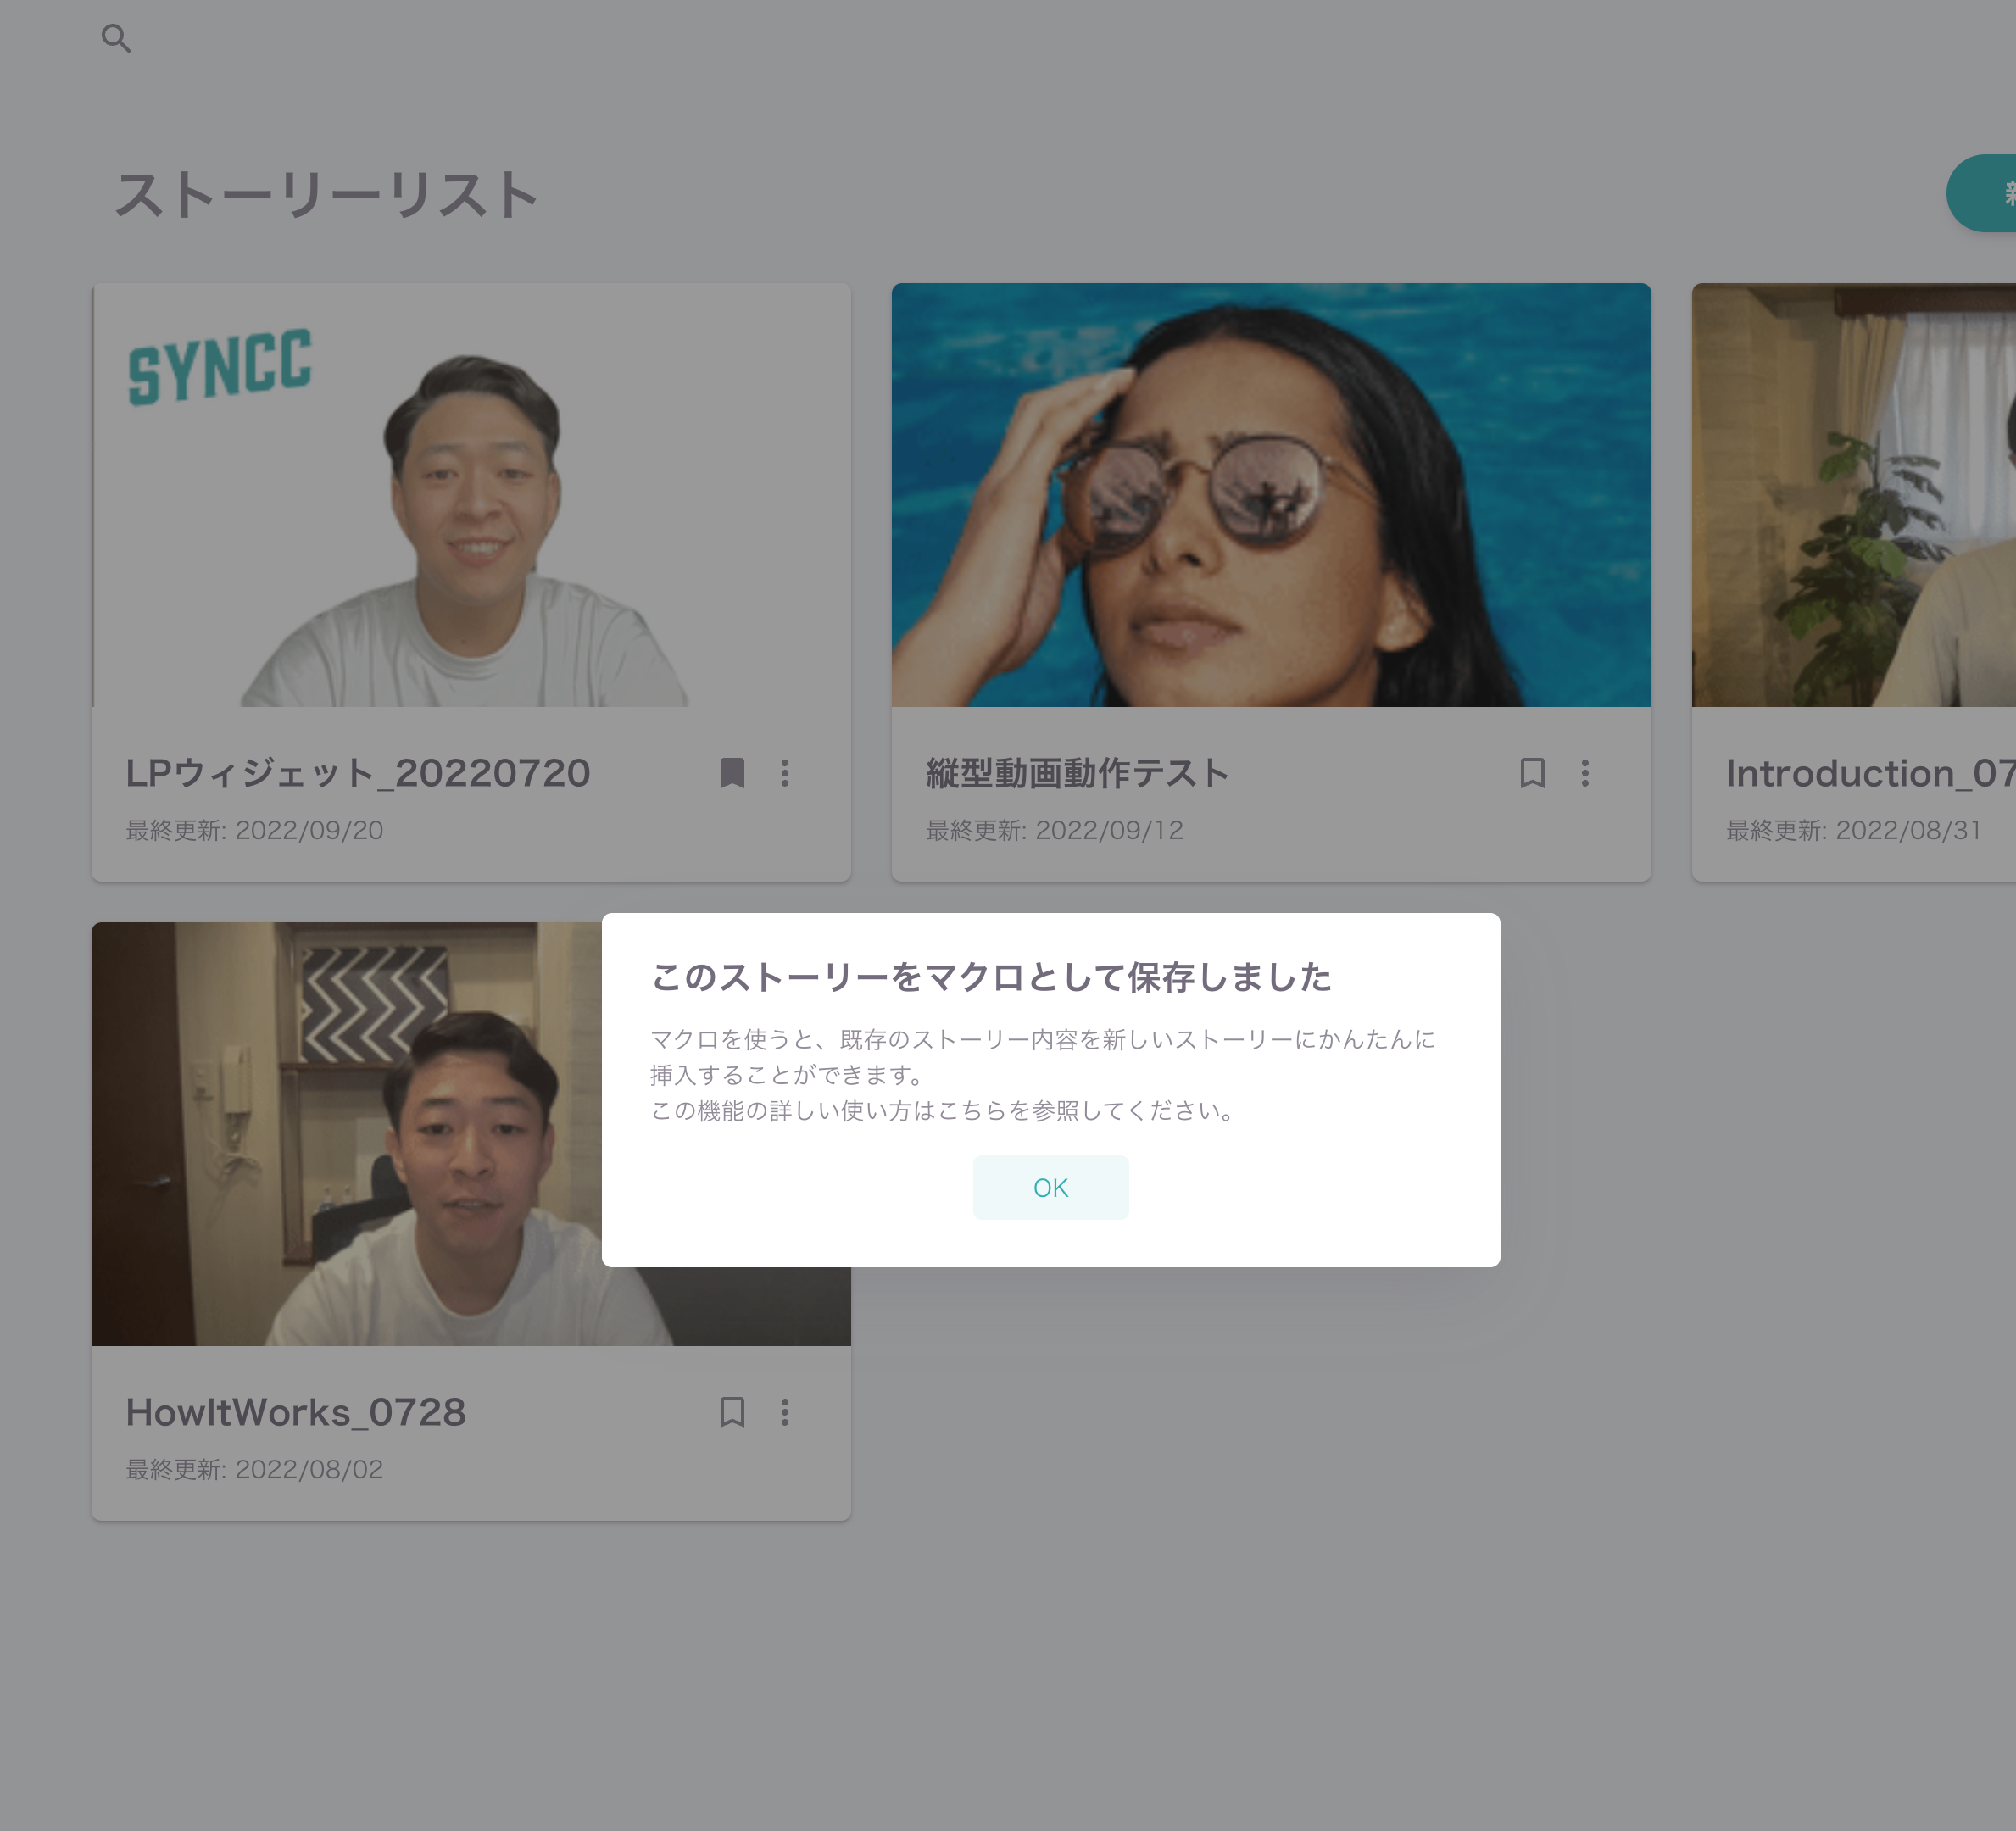Click 最終更新: 2022/08/31 date text
Screen dimensions: 2016x1831
click(1854, 830)
